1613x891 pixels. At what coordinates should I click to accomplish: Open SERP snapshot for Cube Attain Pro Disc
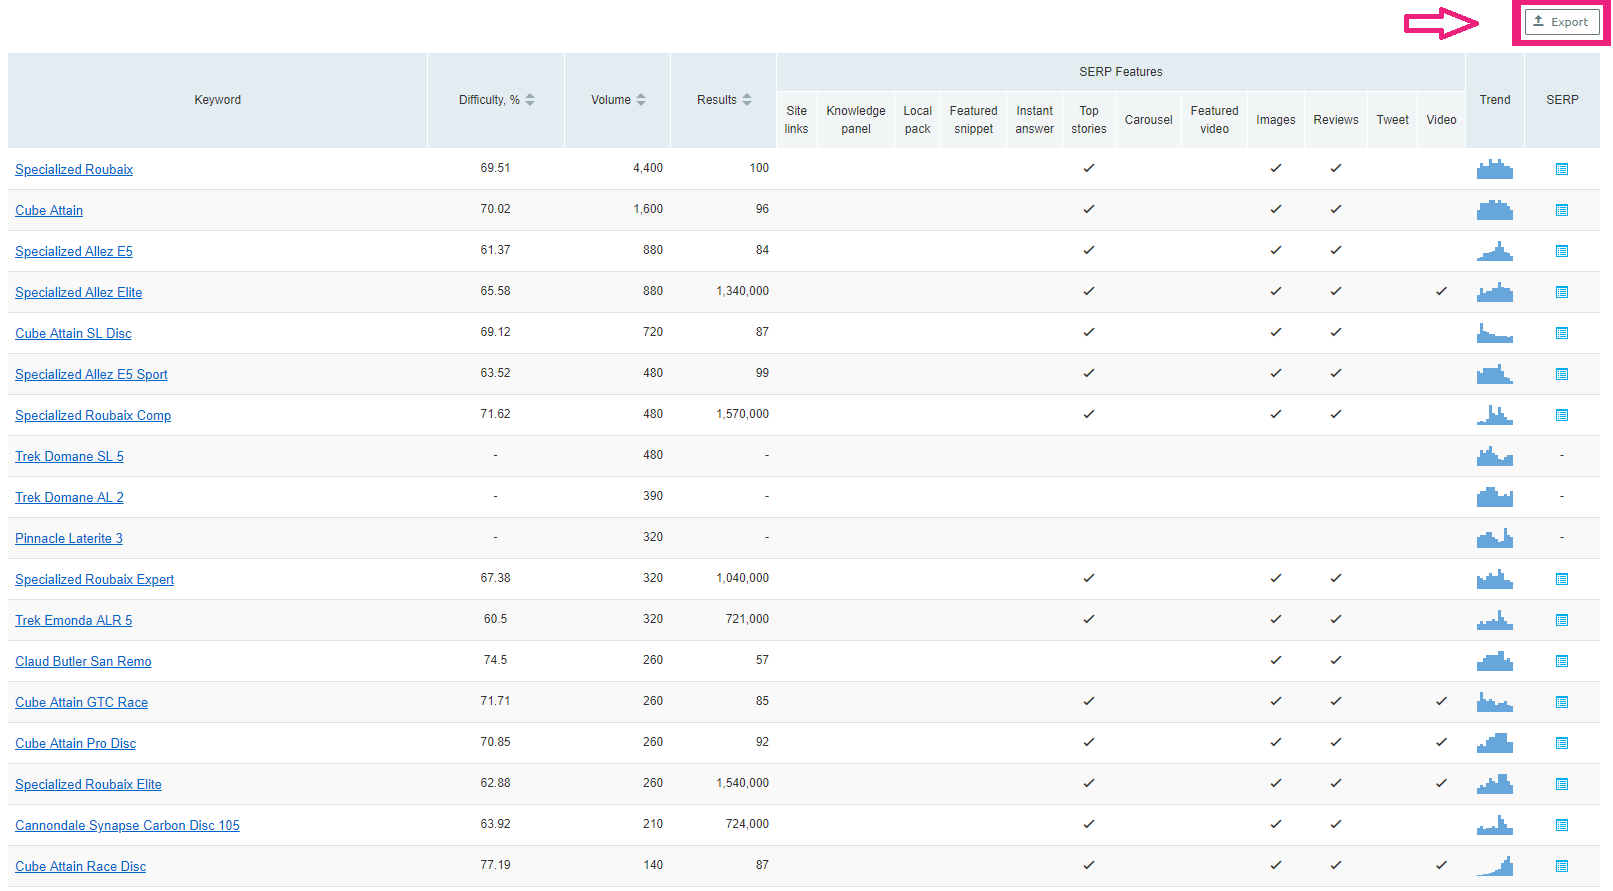(x=1562, y=743)
